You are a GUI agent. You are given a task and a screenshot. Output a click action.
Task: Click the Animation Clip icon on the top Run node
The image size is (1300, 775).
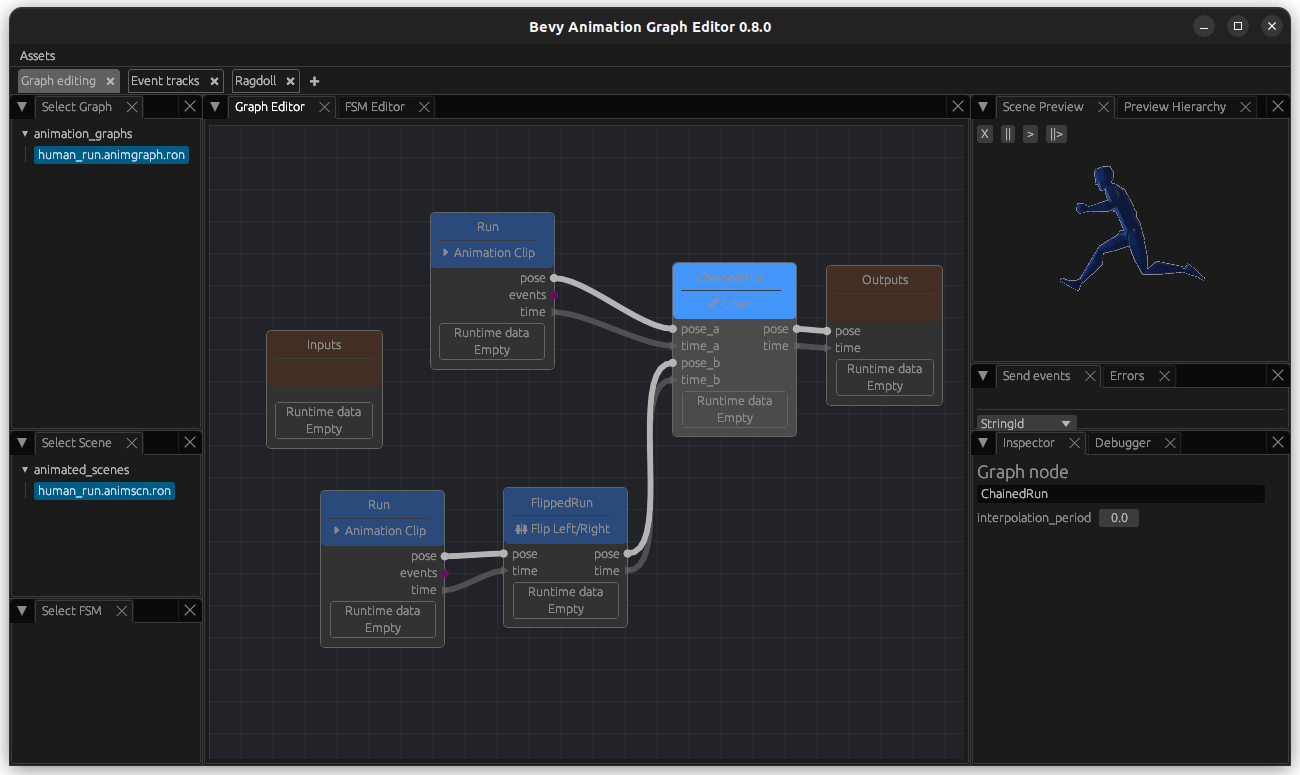(446, 252)
